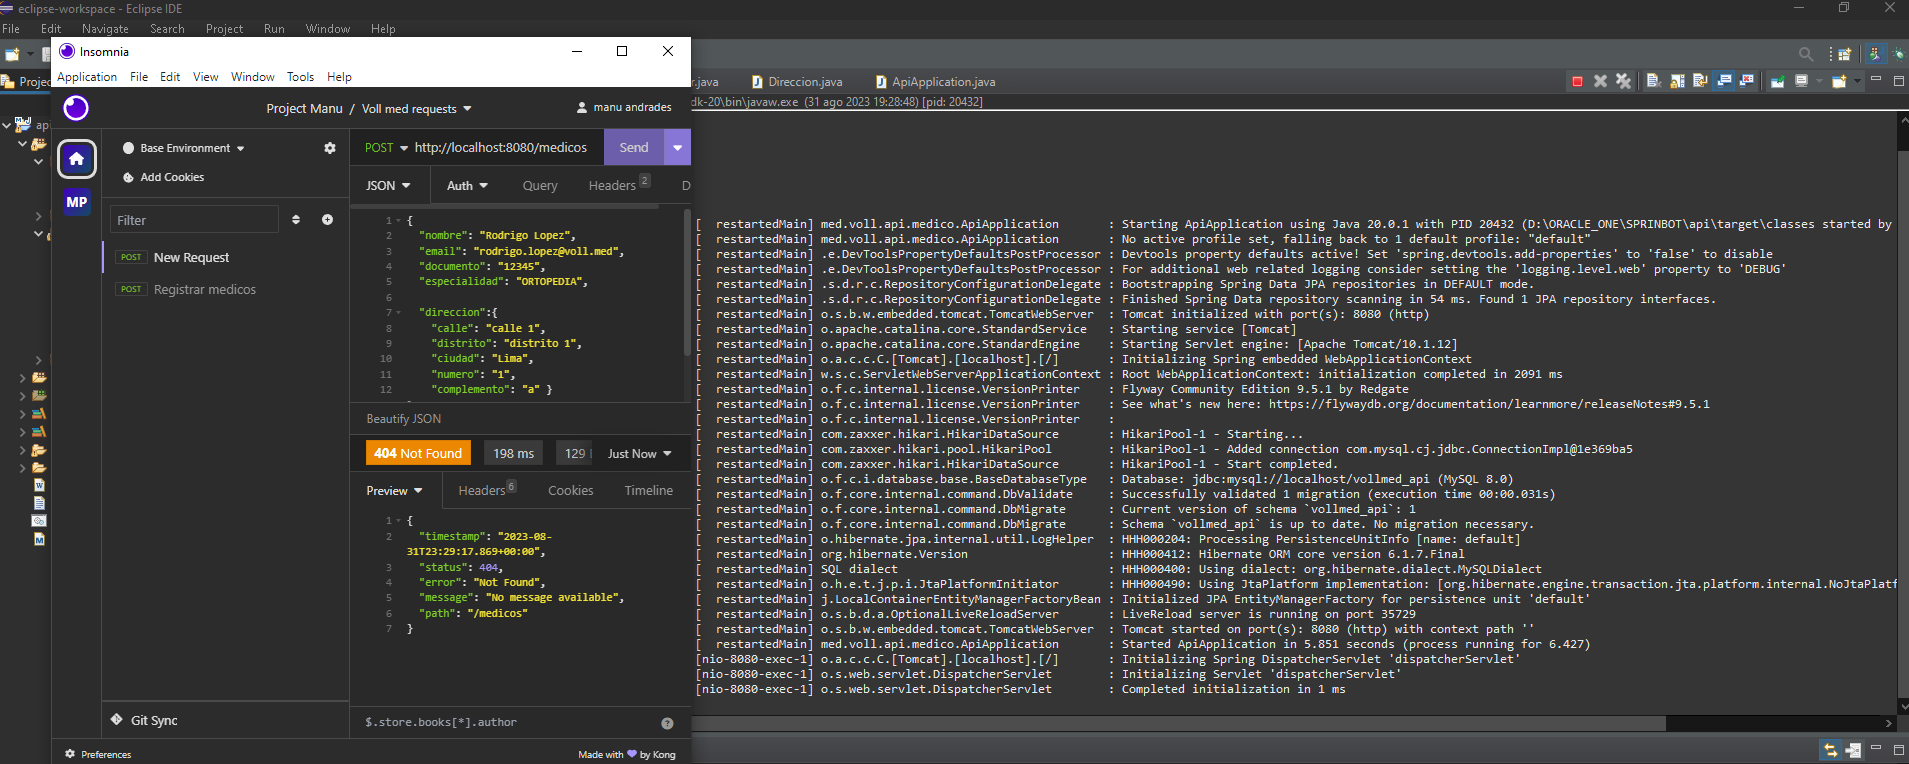Image resolution: width=1909 pixels, height=764 pixels.
Task: Click Eclipse search magnifier icon
Action: pyautogui.click(x=1806, y=54)
